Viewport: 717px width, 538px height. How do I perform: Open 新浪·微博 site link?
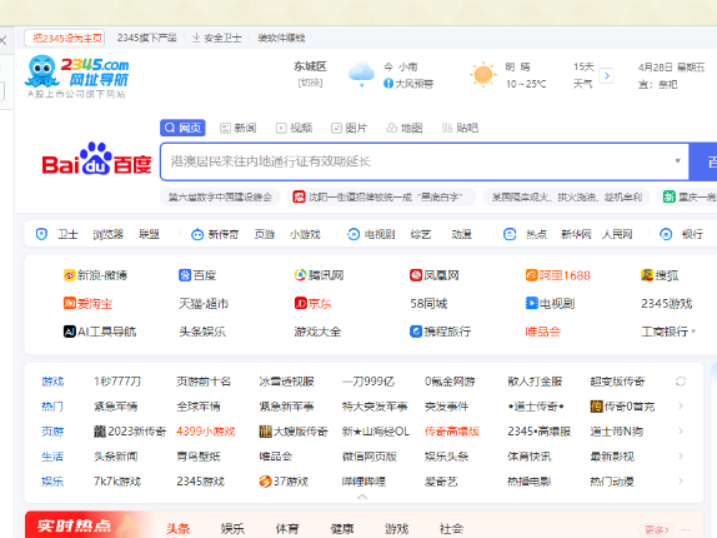95,275
